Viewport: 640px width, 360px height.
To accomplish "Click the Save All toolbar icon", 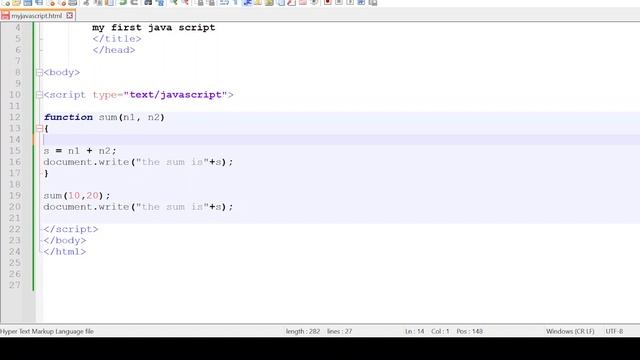I will pyautogui.click(x=39, y=3).
